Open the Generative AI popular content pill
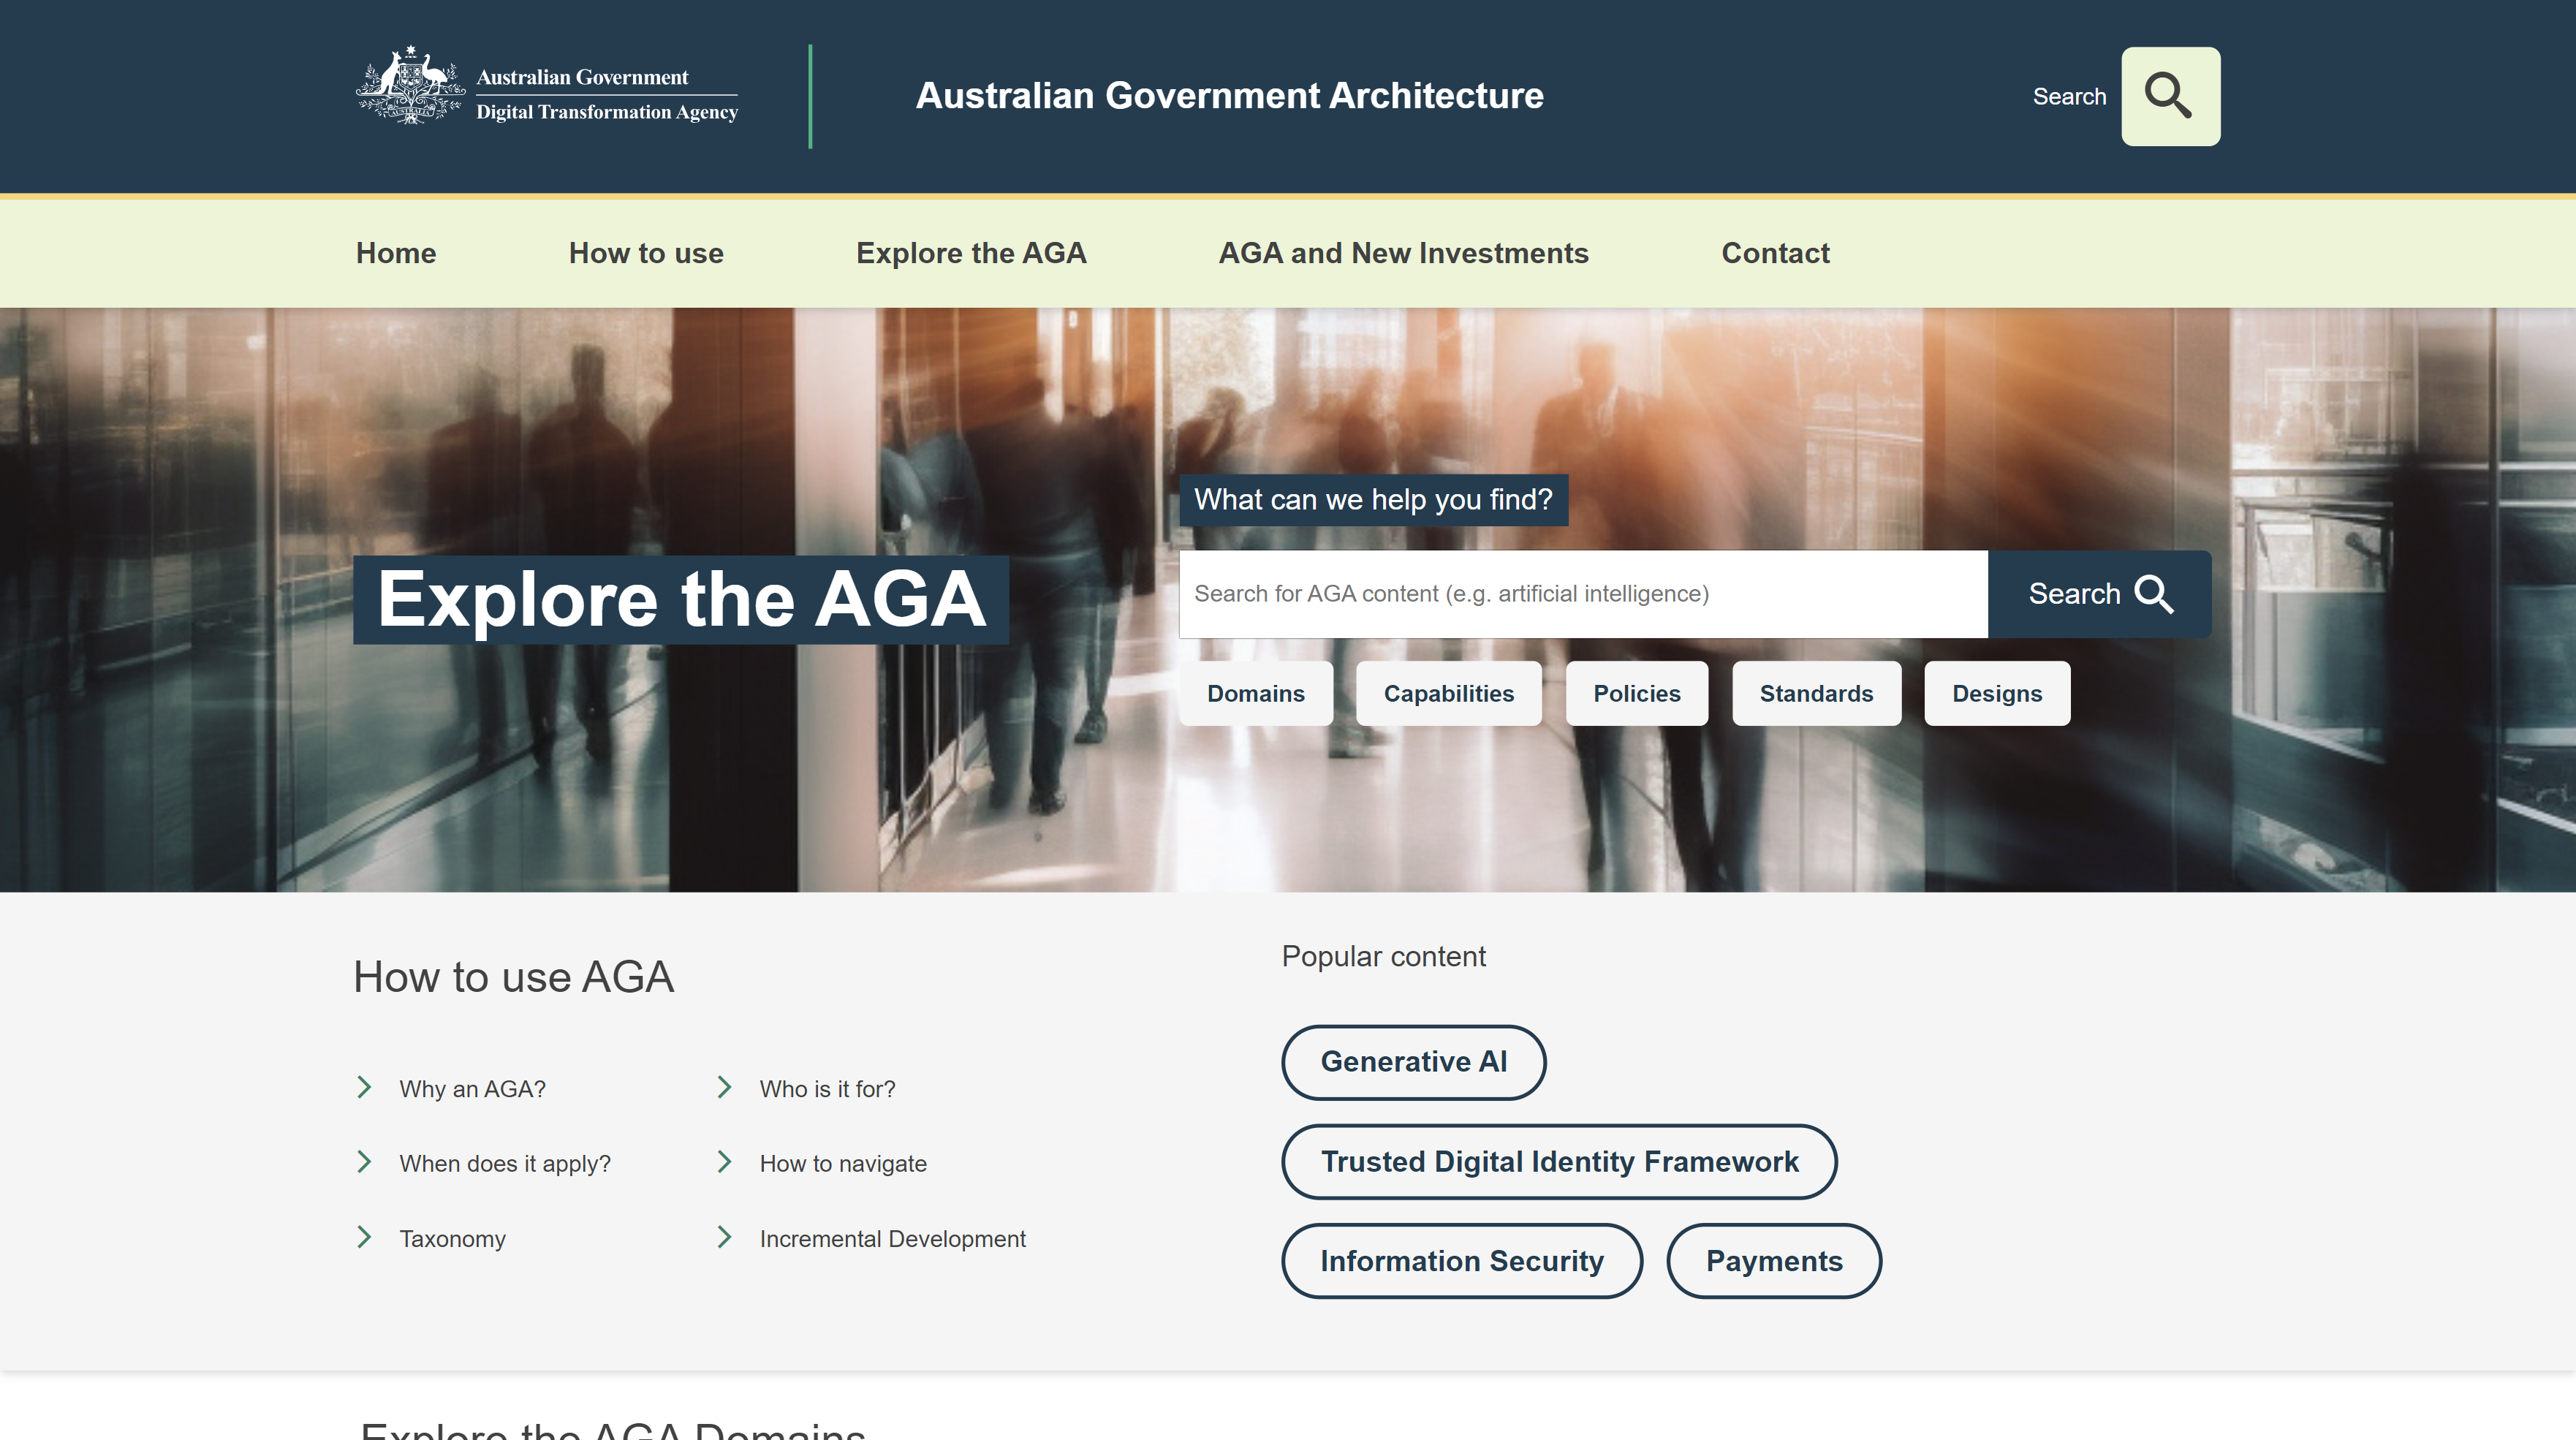Image resolution: width=2576 pixels, height=1440 pixels. [x=1413, y=1062]
